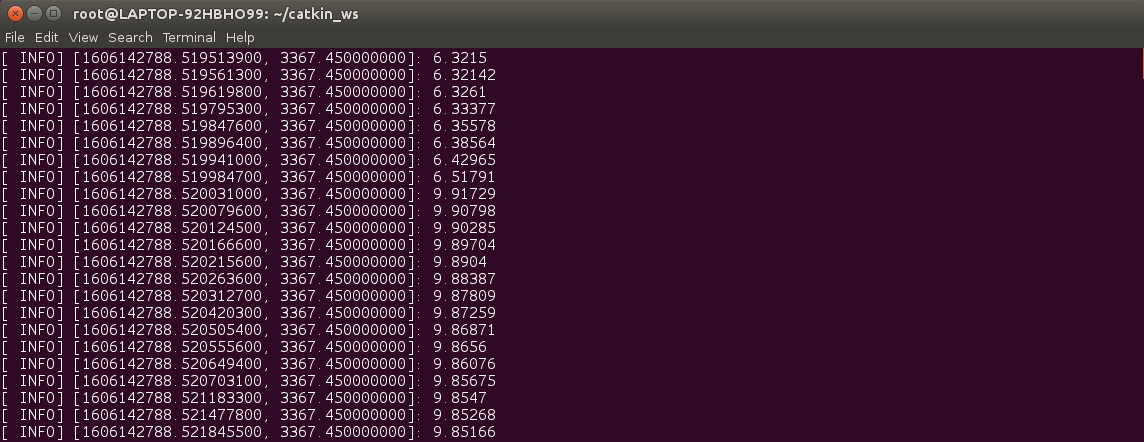The height and width of the screenshot is (442, 1144).
Task: Click the log value 9.88387
Action: tap(464, 279)
